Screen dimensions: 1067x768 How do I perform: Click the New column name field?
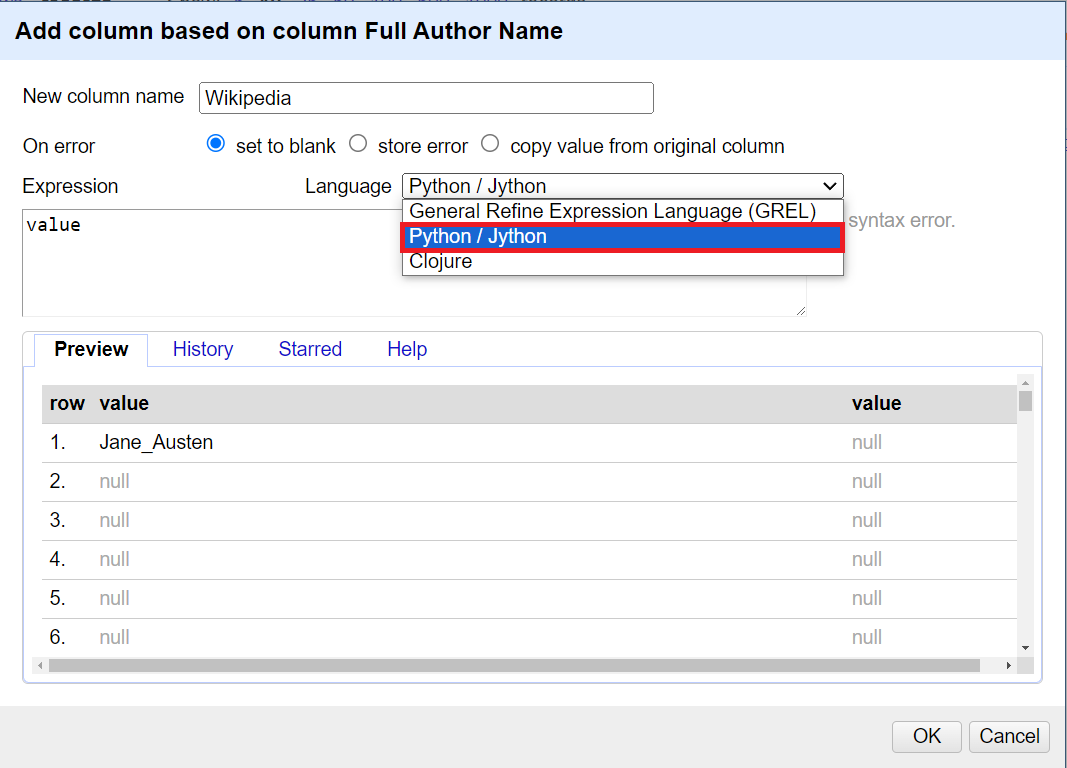tap(426, 98)
